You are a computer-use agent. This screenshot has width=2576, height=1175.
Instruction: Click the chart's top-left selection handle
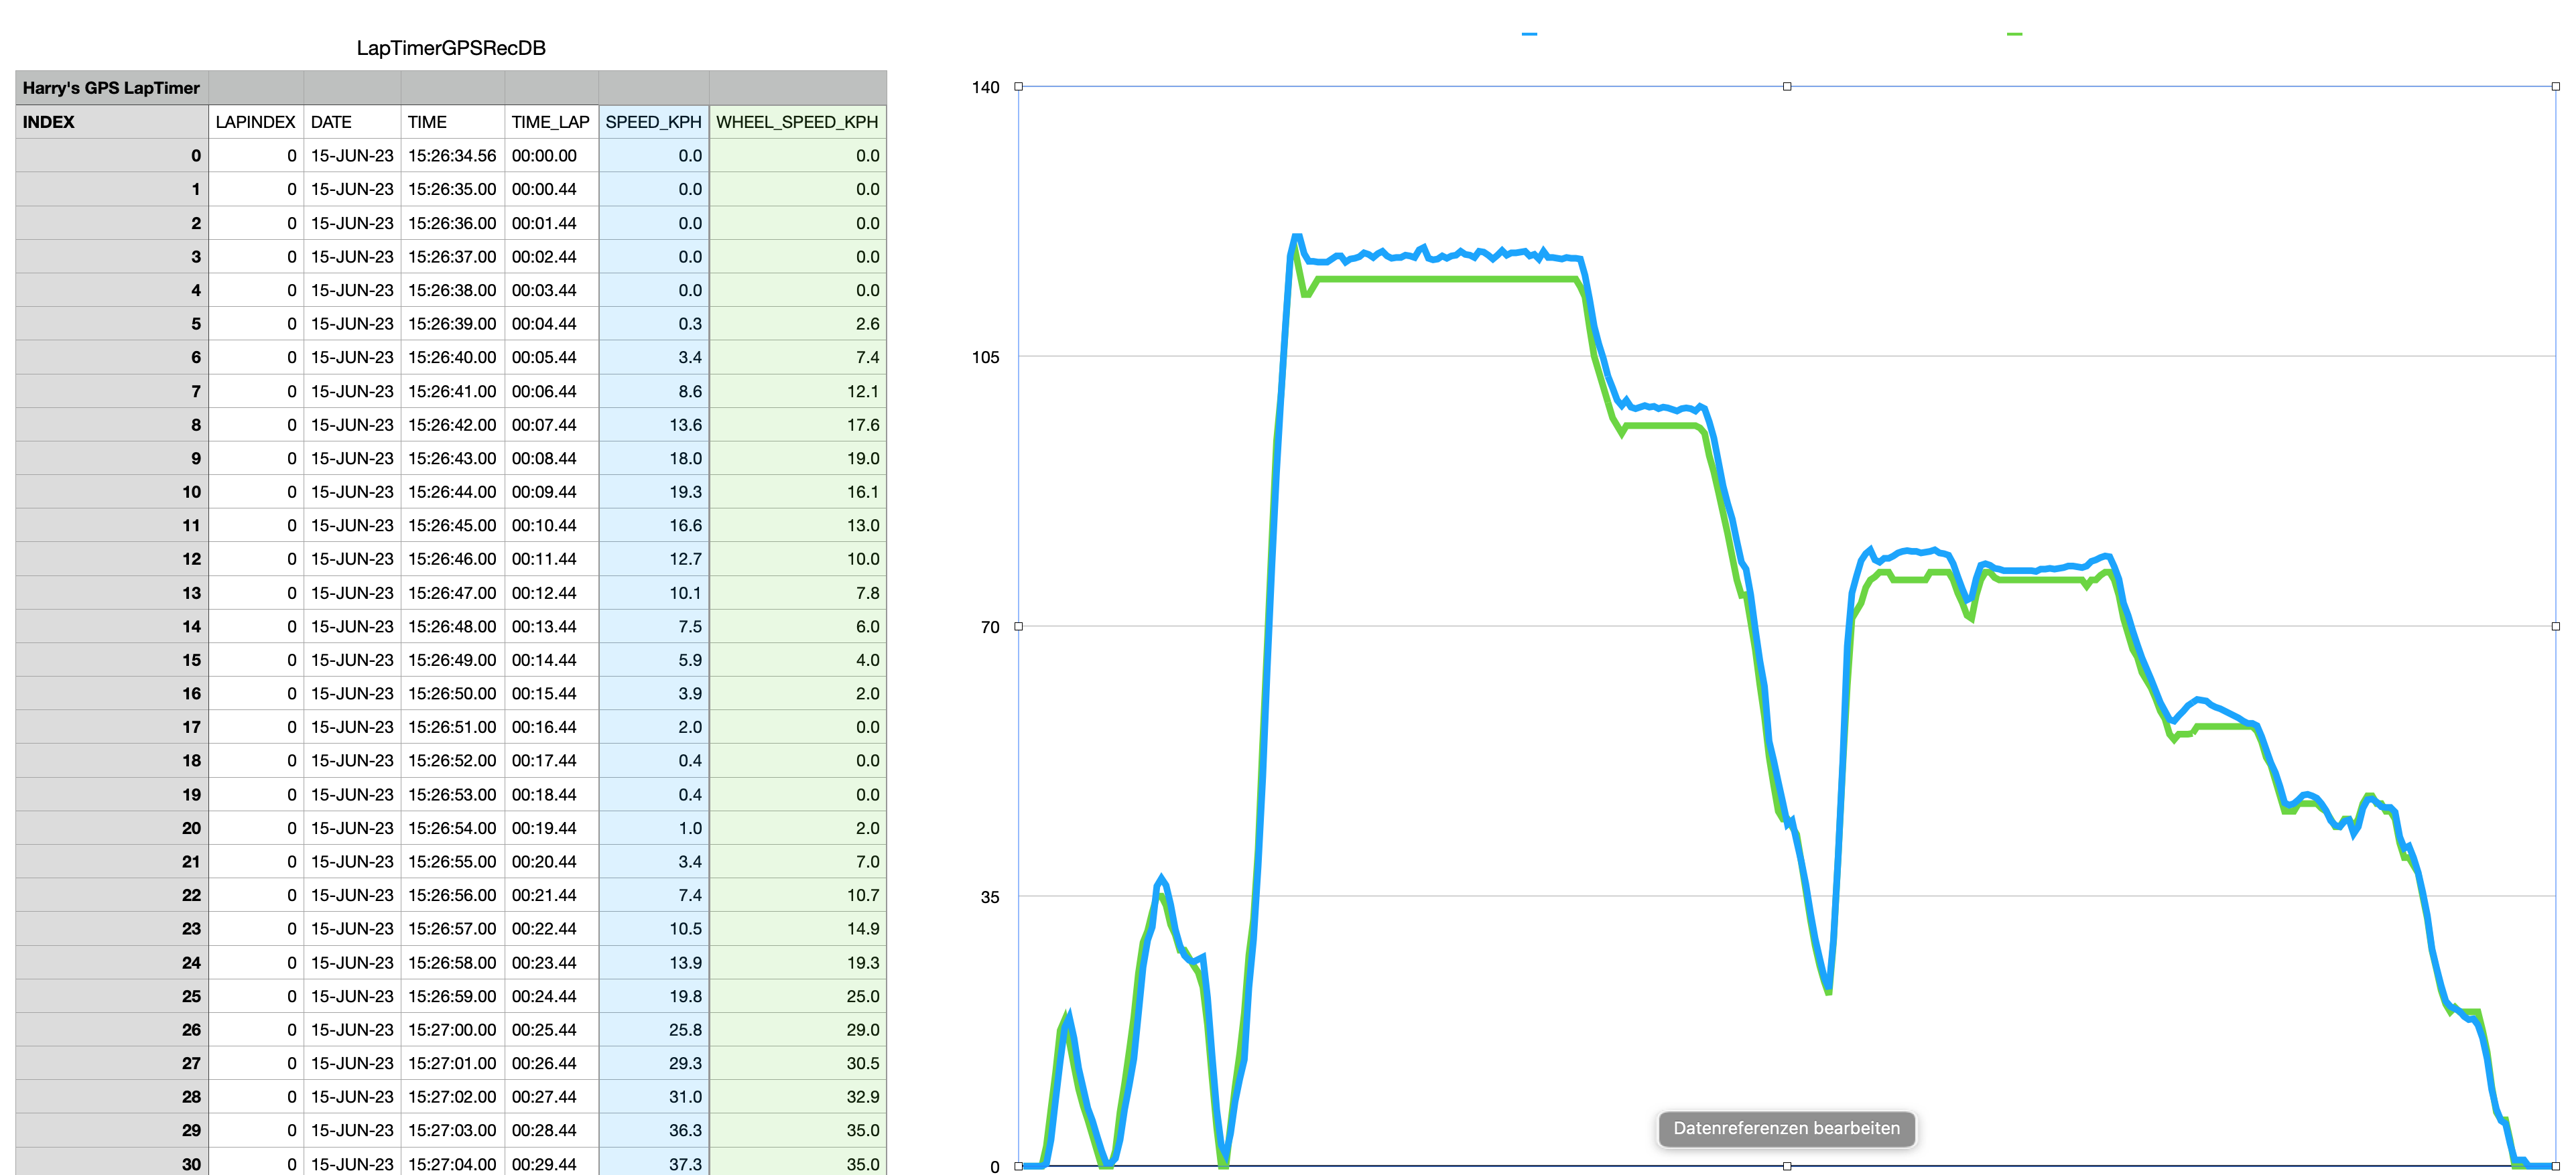[1019, 87]
